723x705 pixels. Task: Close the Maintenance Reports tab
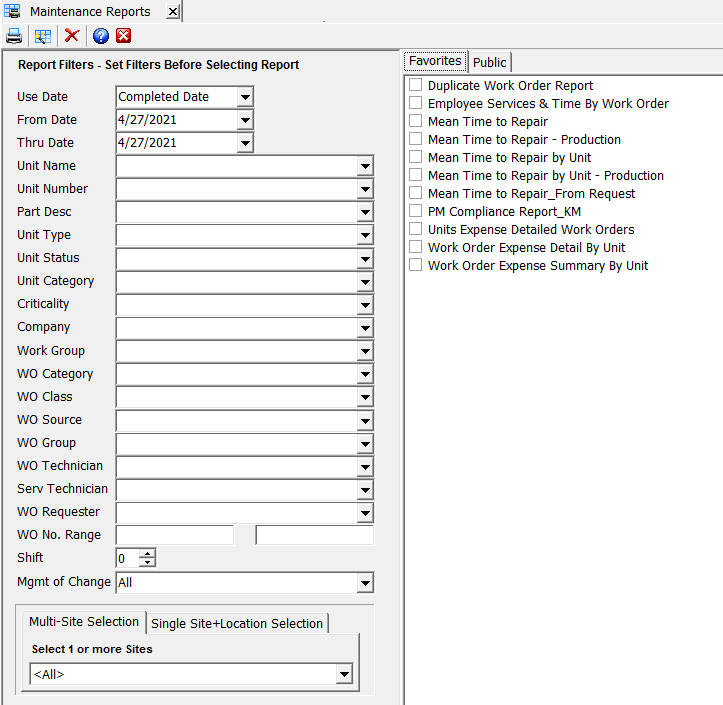coord(173,12)
